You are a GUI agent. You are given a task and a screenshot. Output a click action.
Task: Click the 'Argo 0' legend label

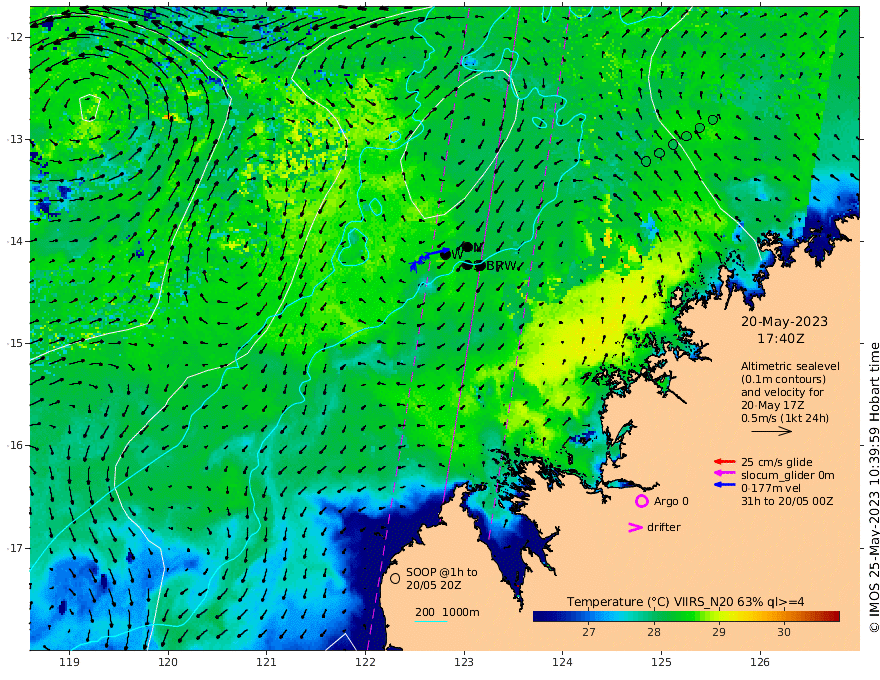point(671,501)
